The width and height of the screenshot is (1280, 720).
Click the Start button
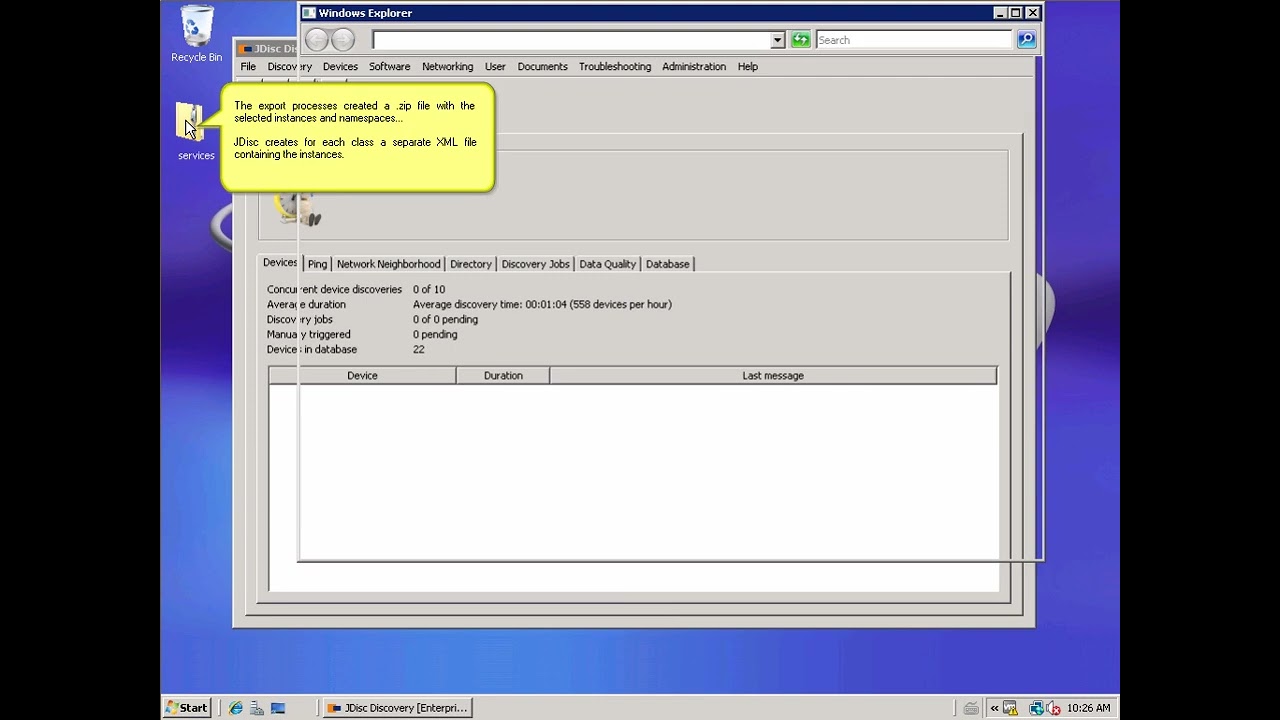tap(188, 708)
